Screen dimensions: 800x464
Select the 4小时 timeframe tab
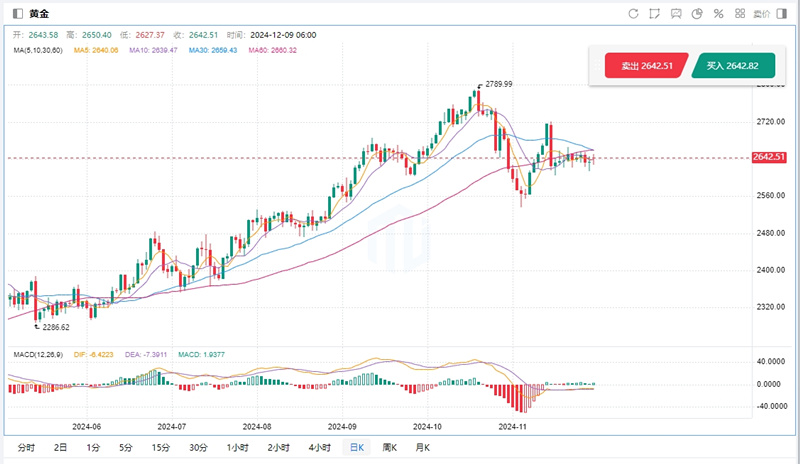click(x=319, y=447)
